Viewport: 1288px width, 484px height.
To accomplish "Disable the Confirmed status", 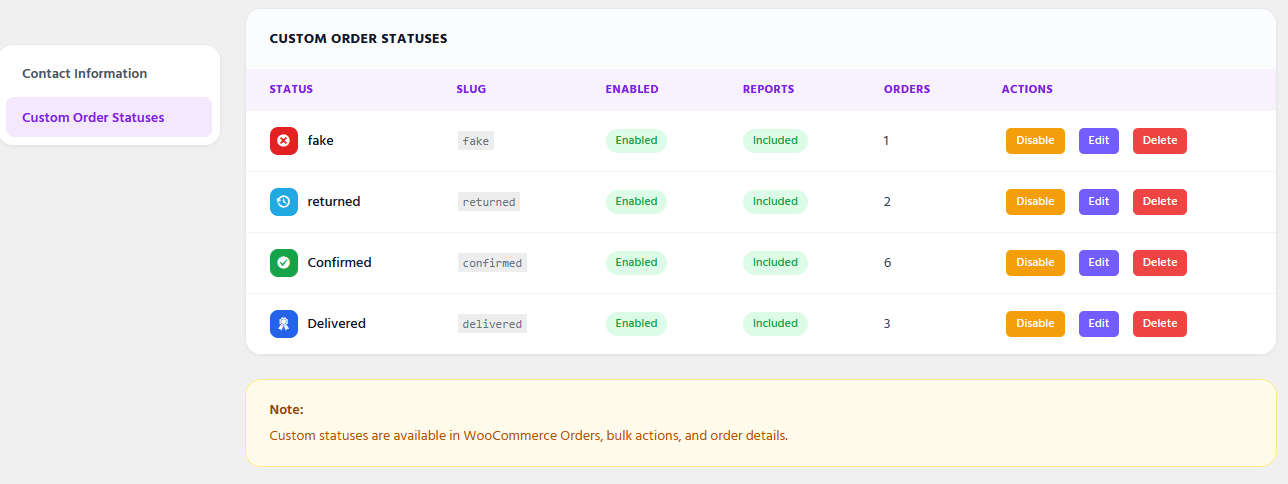I will coord(1035,263).
